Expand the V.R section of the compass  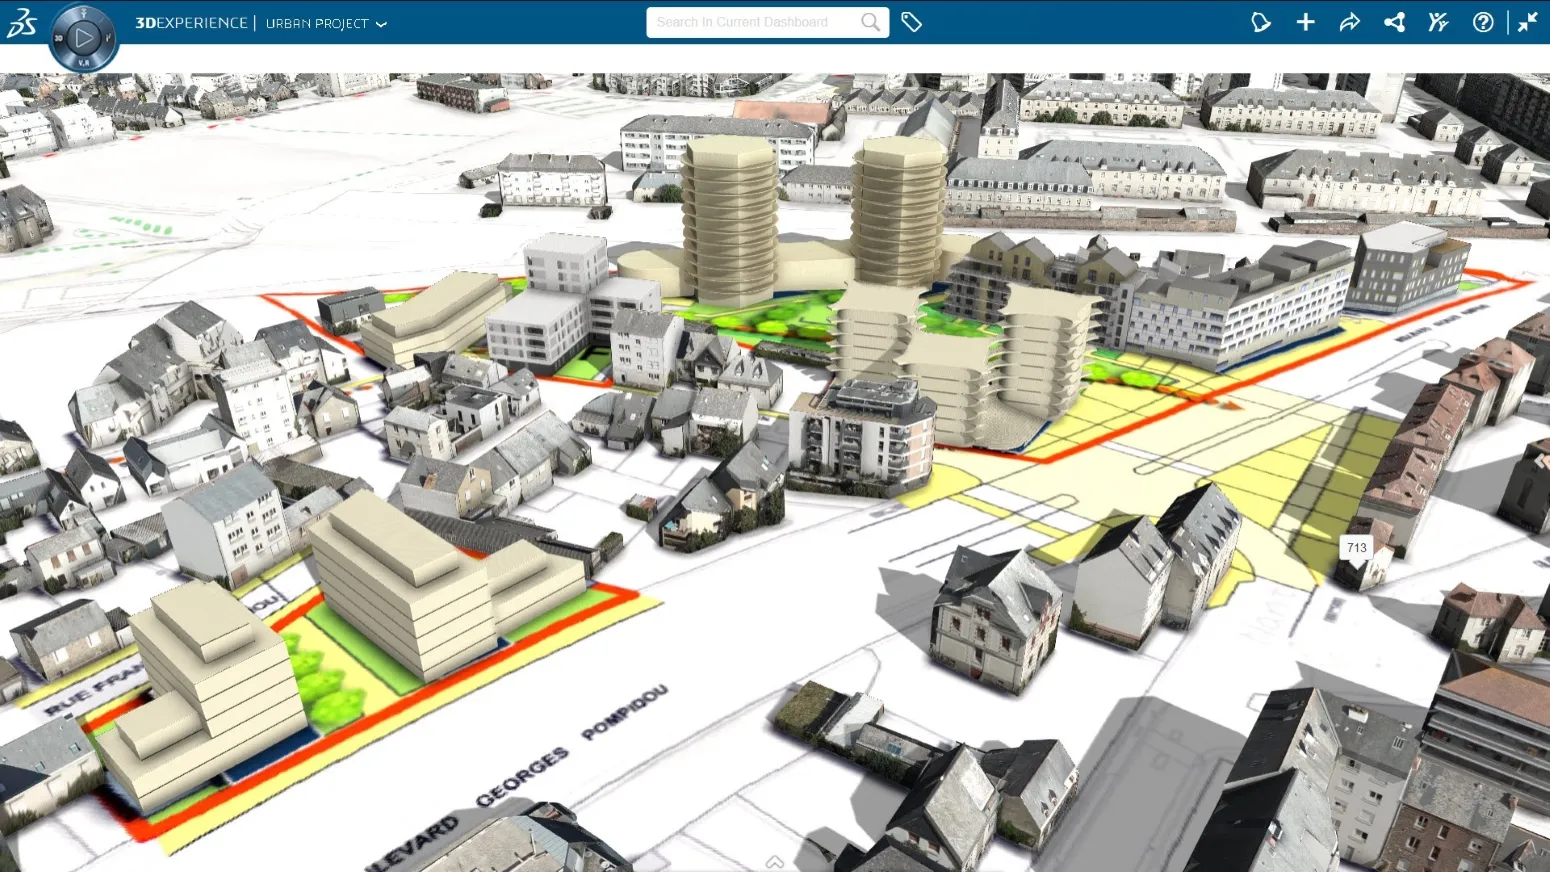[x=84, y=62]
